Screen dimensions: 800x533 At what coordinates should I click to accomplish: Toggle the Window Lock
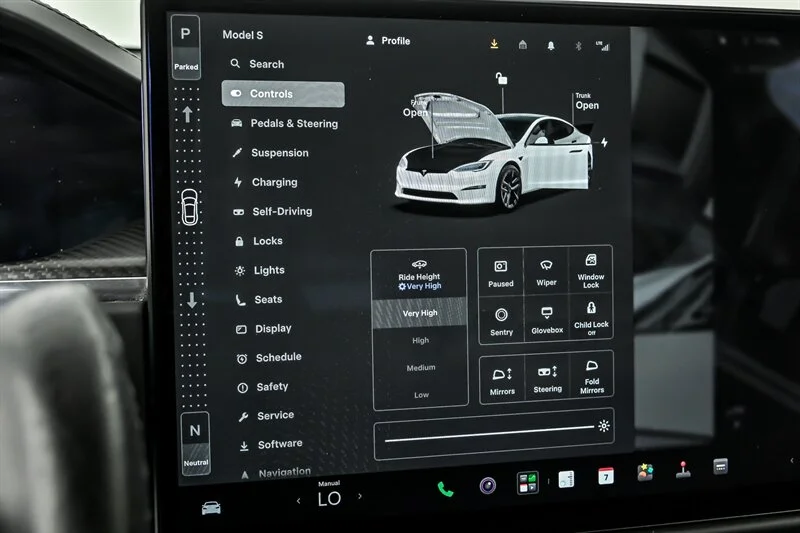591,271
